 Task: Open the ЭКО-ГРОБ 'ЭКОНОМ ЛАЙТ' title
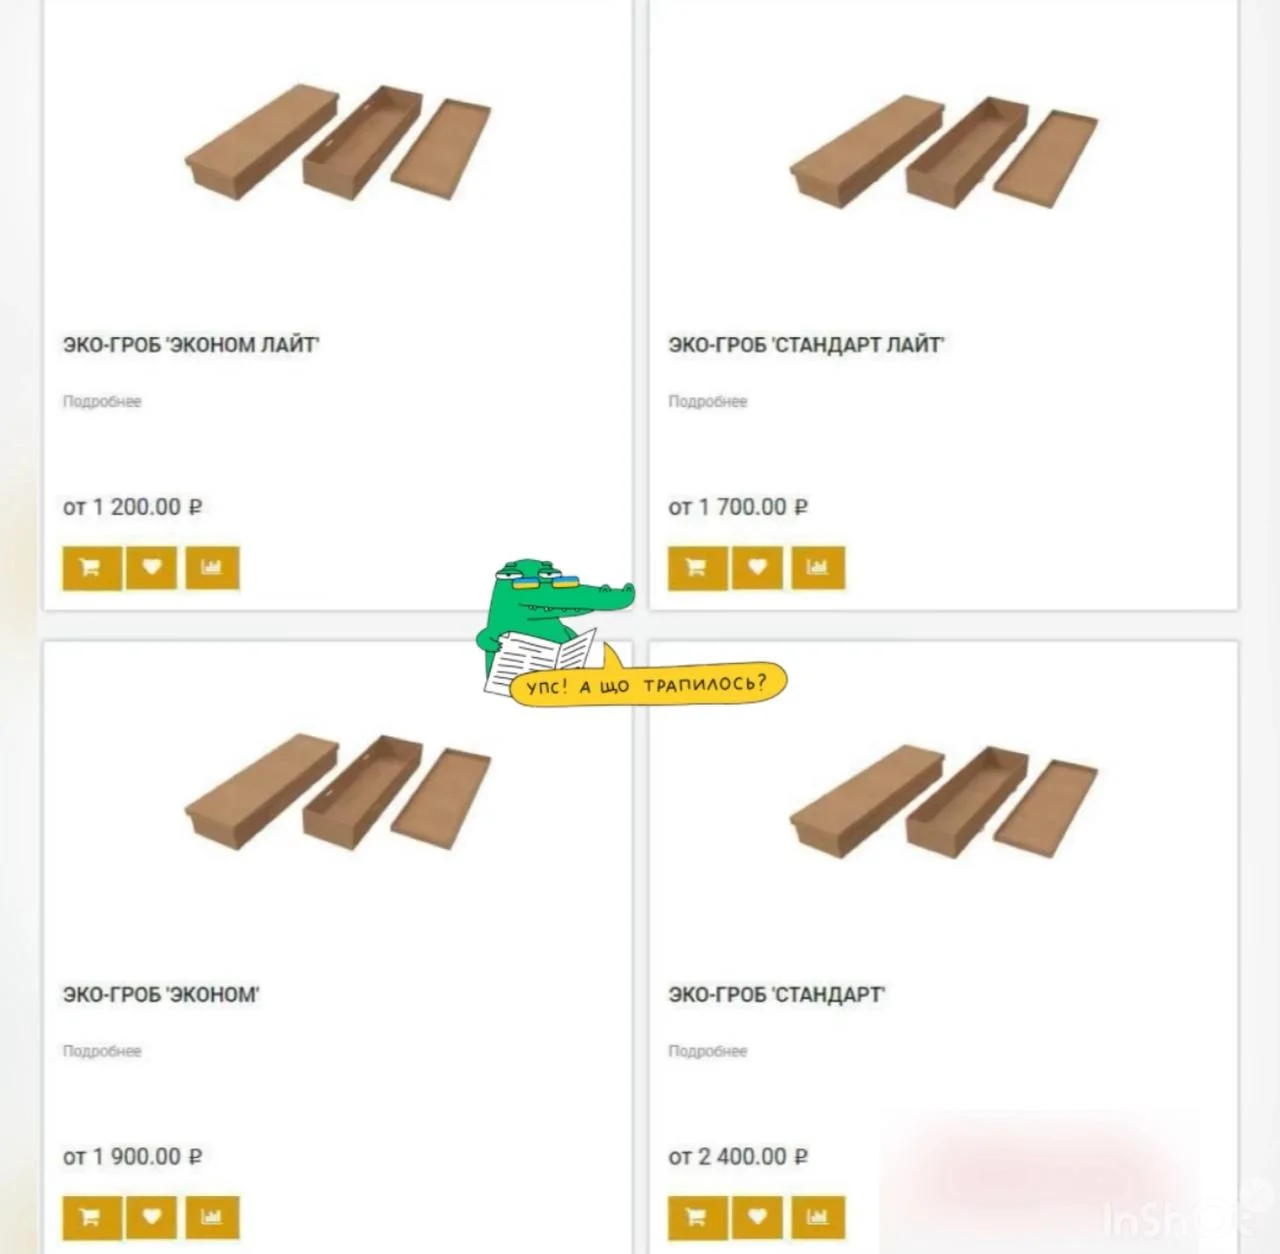(x=191, y=345)
